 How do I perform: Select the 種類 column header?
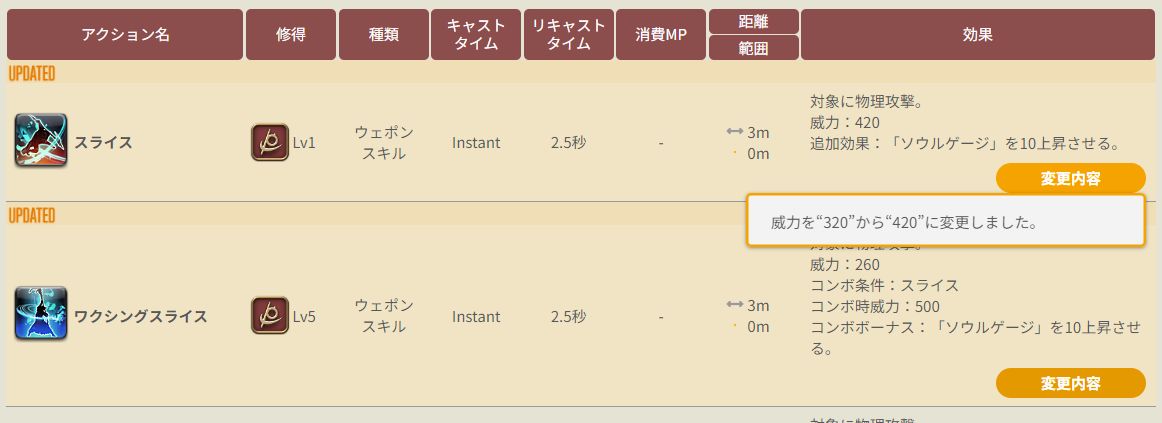(383, 35)
